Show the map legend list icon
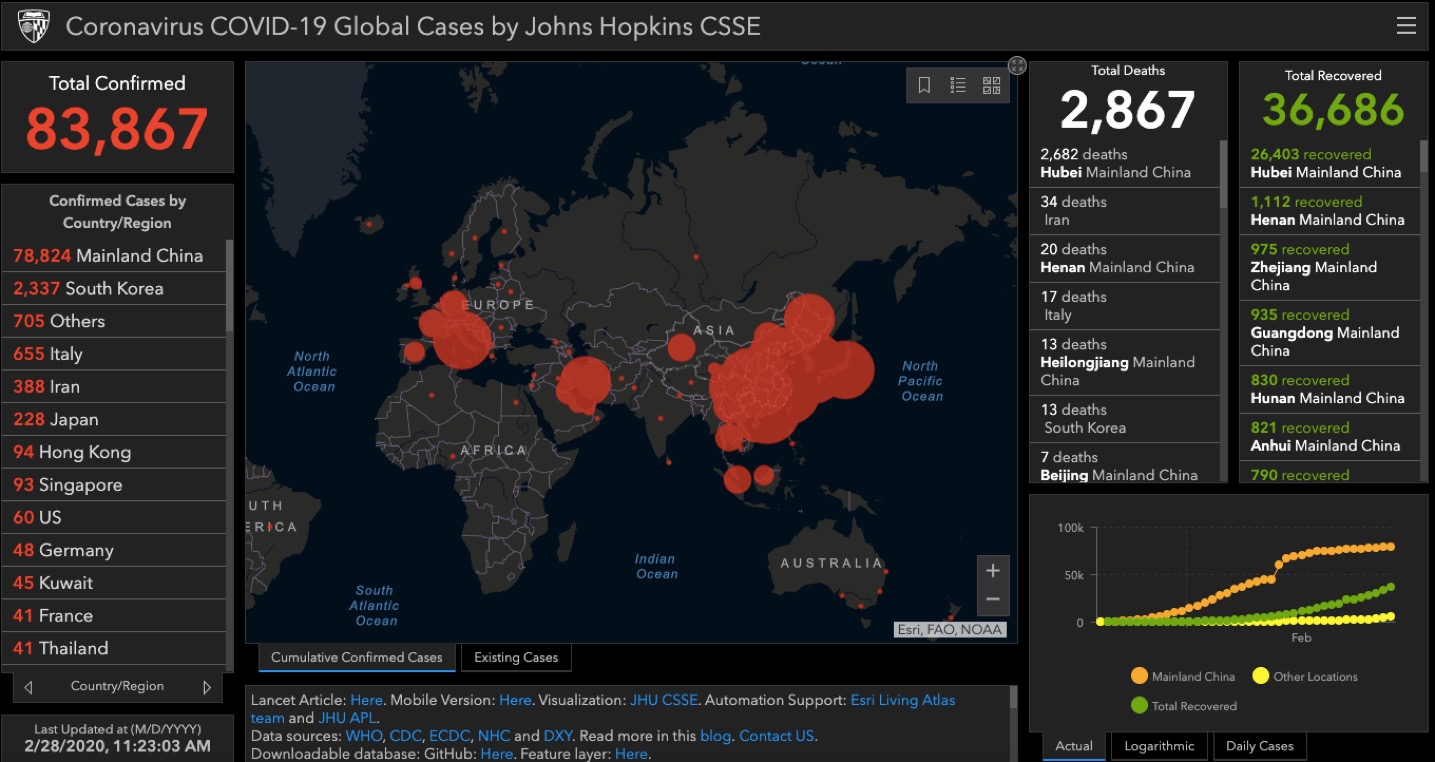The width and height of the screenshot is (1435, 762). pyautogui.click(x=958, y=86)
